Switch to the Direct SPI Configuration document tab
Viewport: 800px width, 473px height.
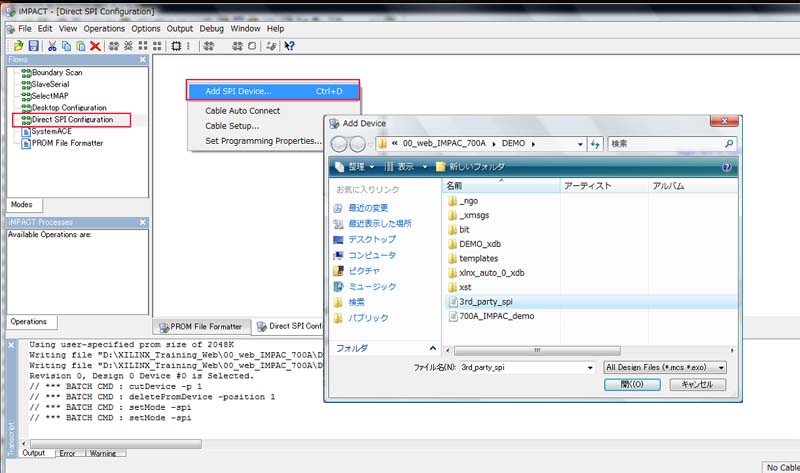pos(290,326)
